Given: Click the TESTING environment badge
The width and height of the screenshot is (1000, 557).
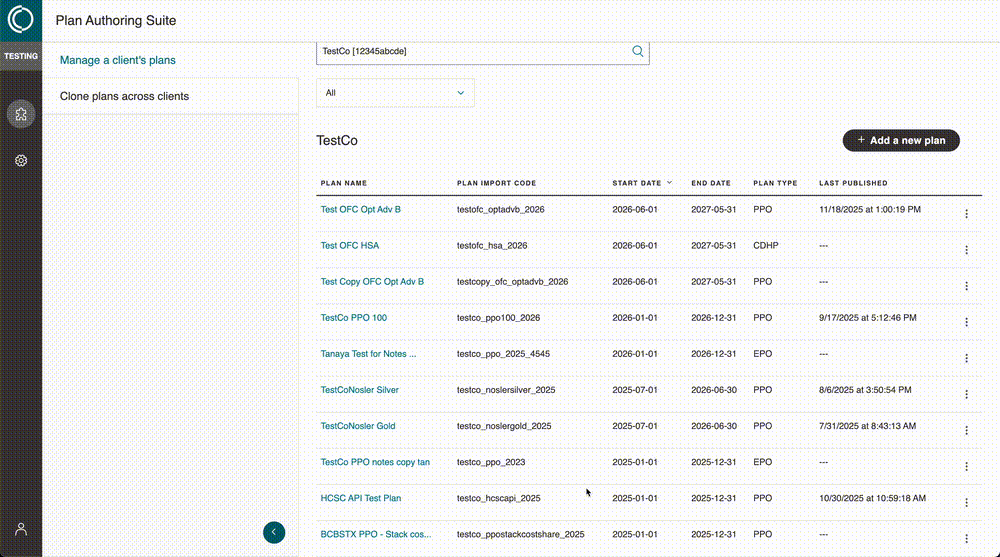Looking at the screenshot, I should point(21,56).
